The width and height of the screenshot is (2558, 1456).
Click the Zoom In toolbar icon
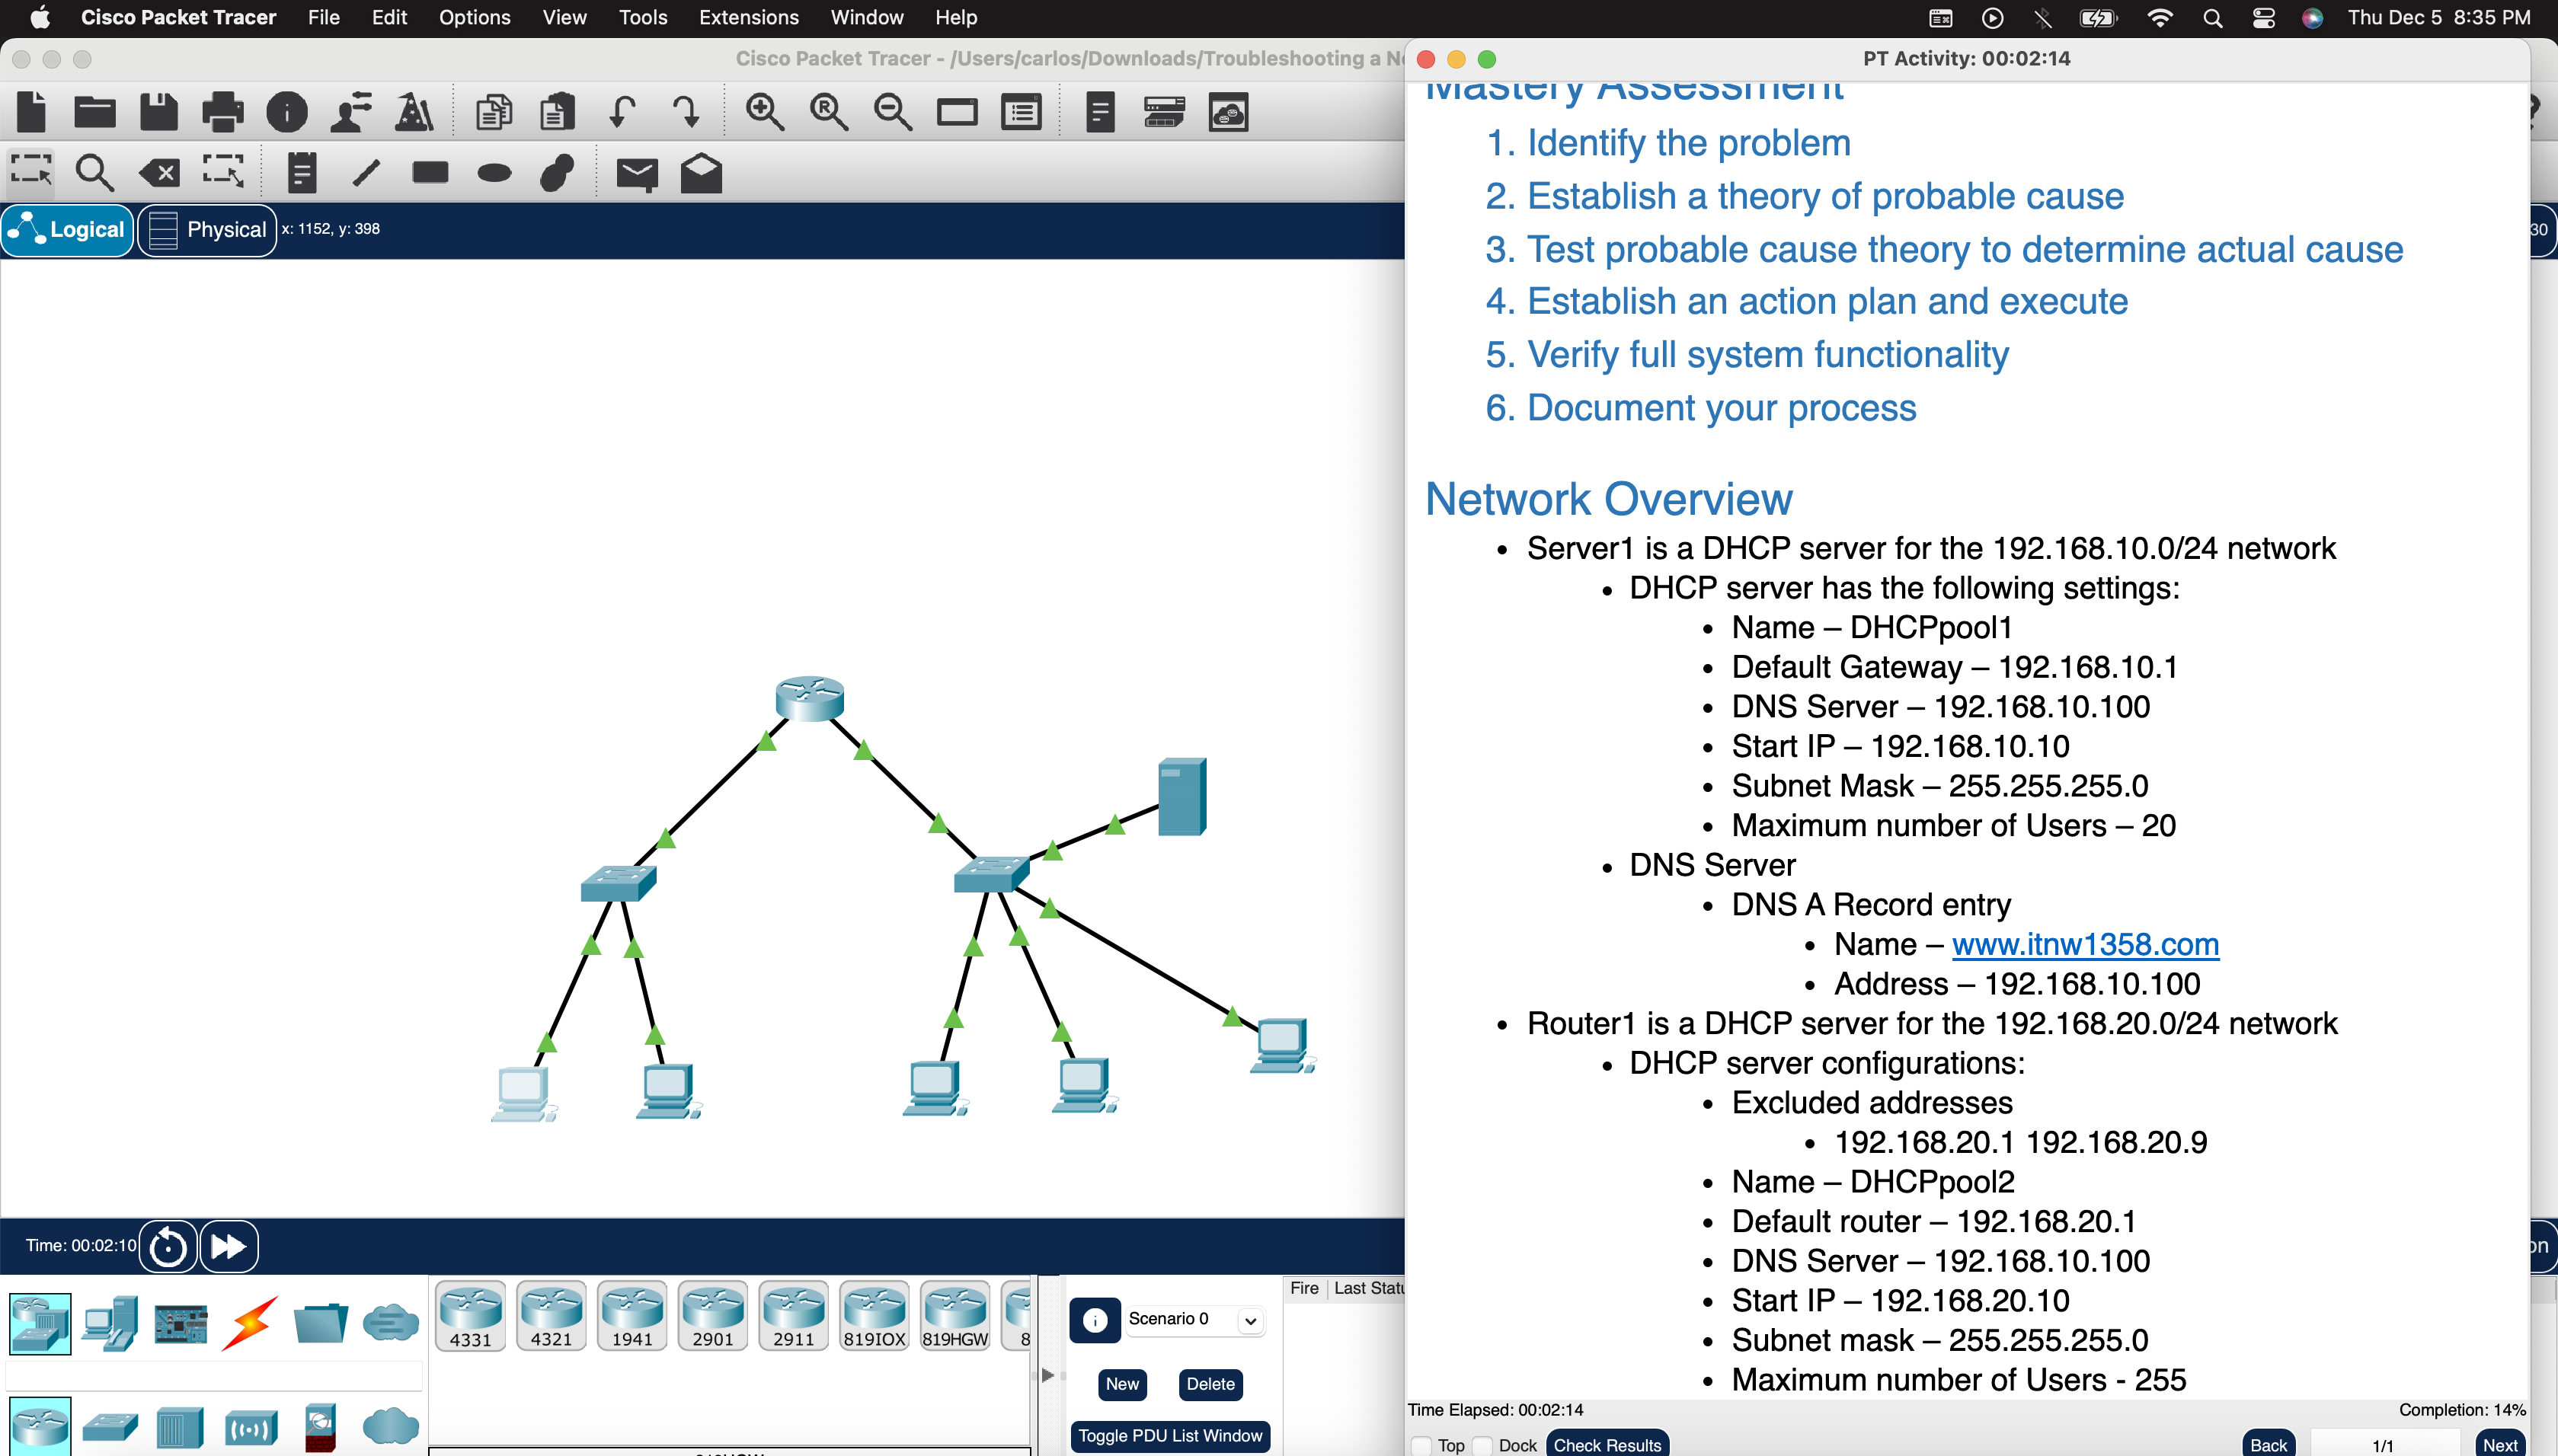click(x=765, y=112)
